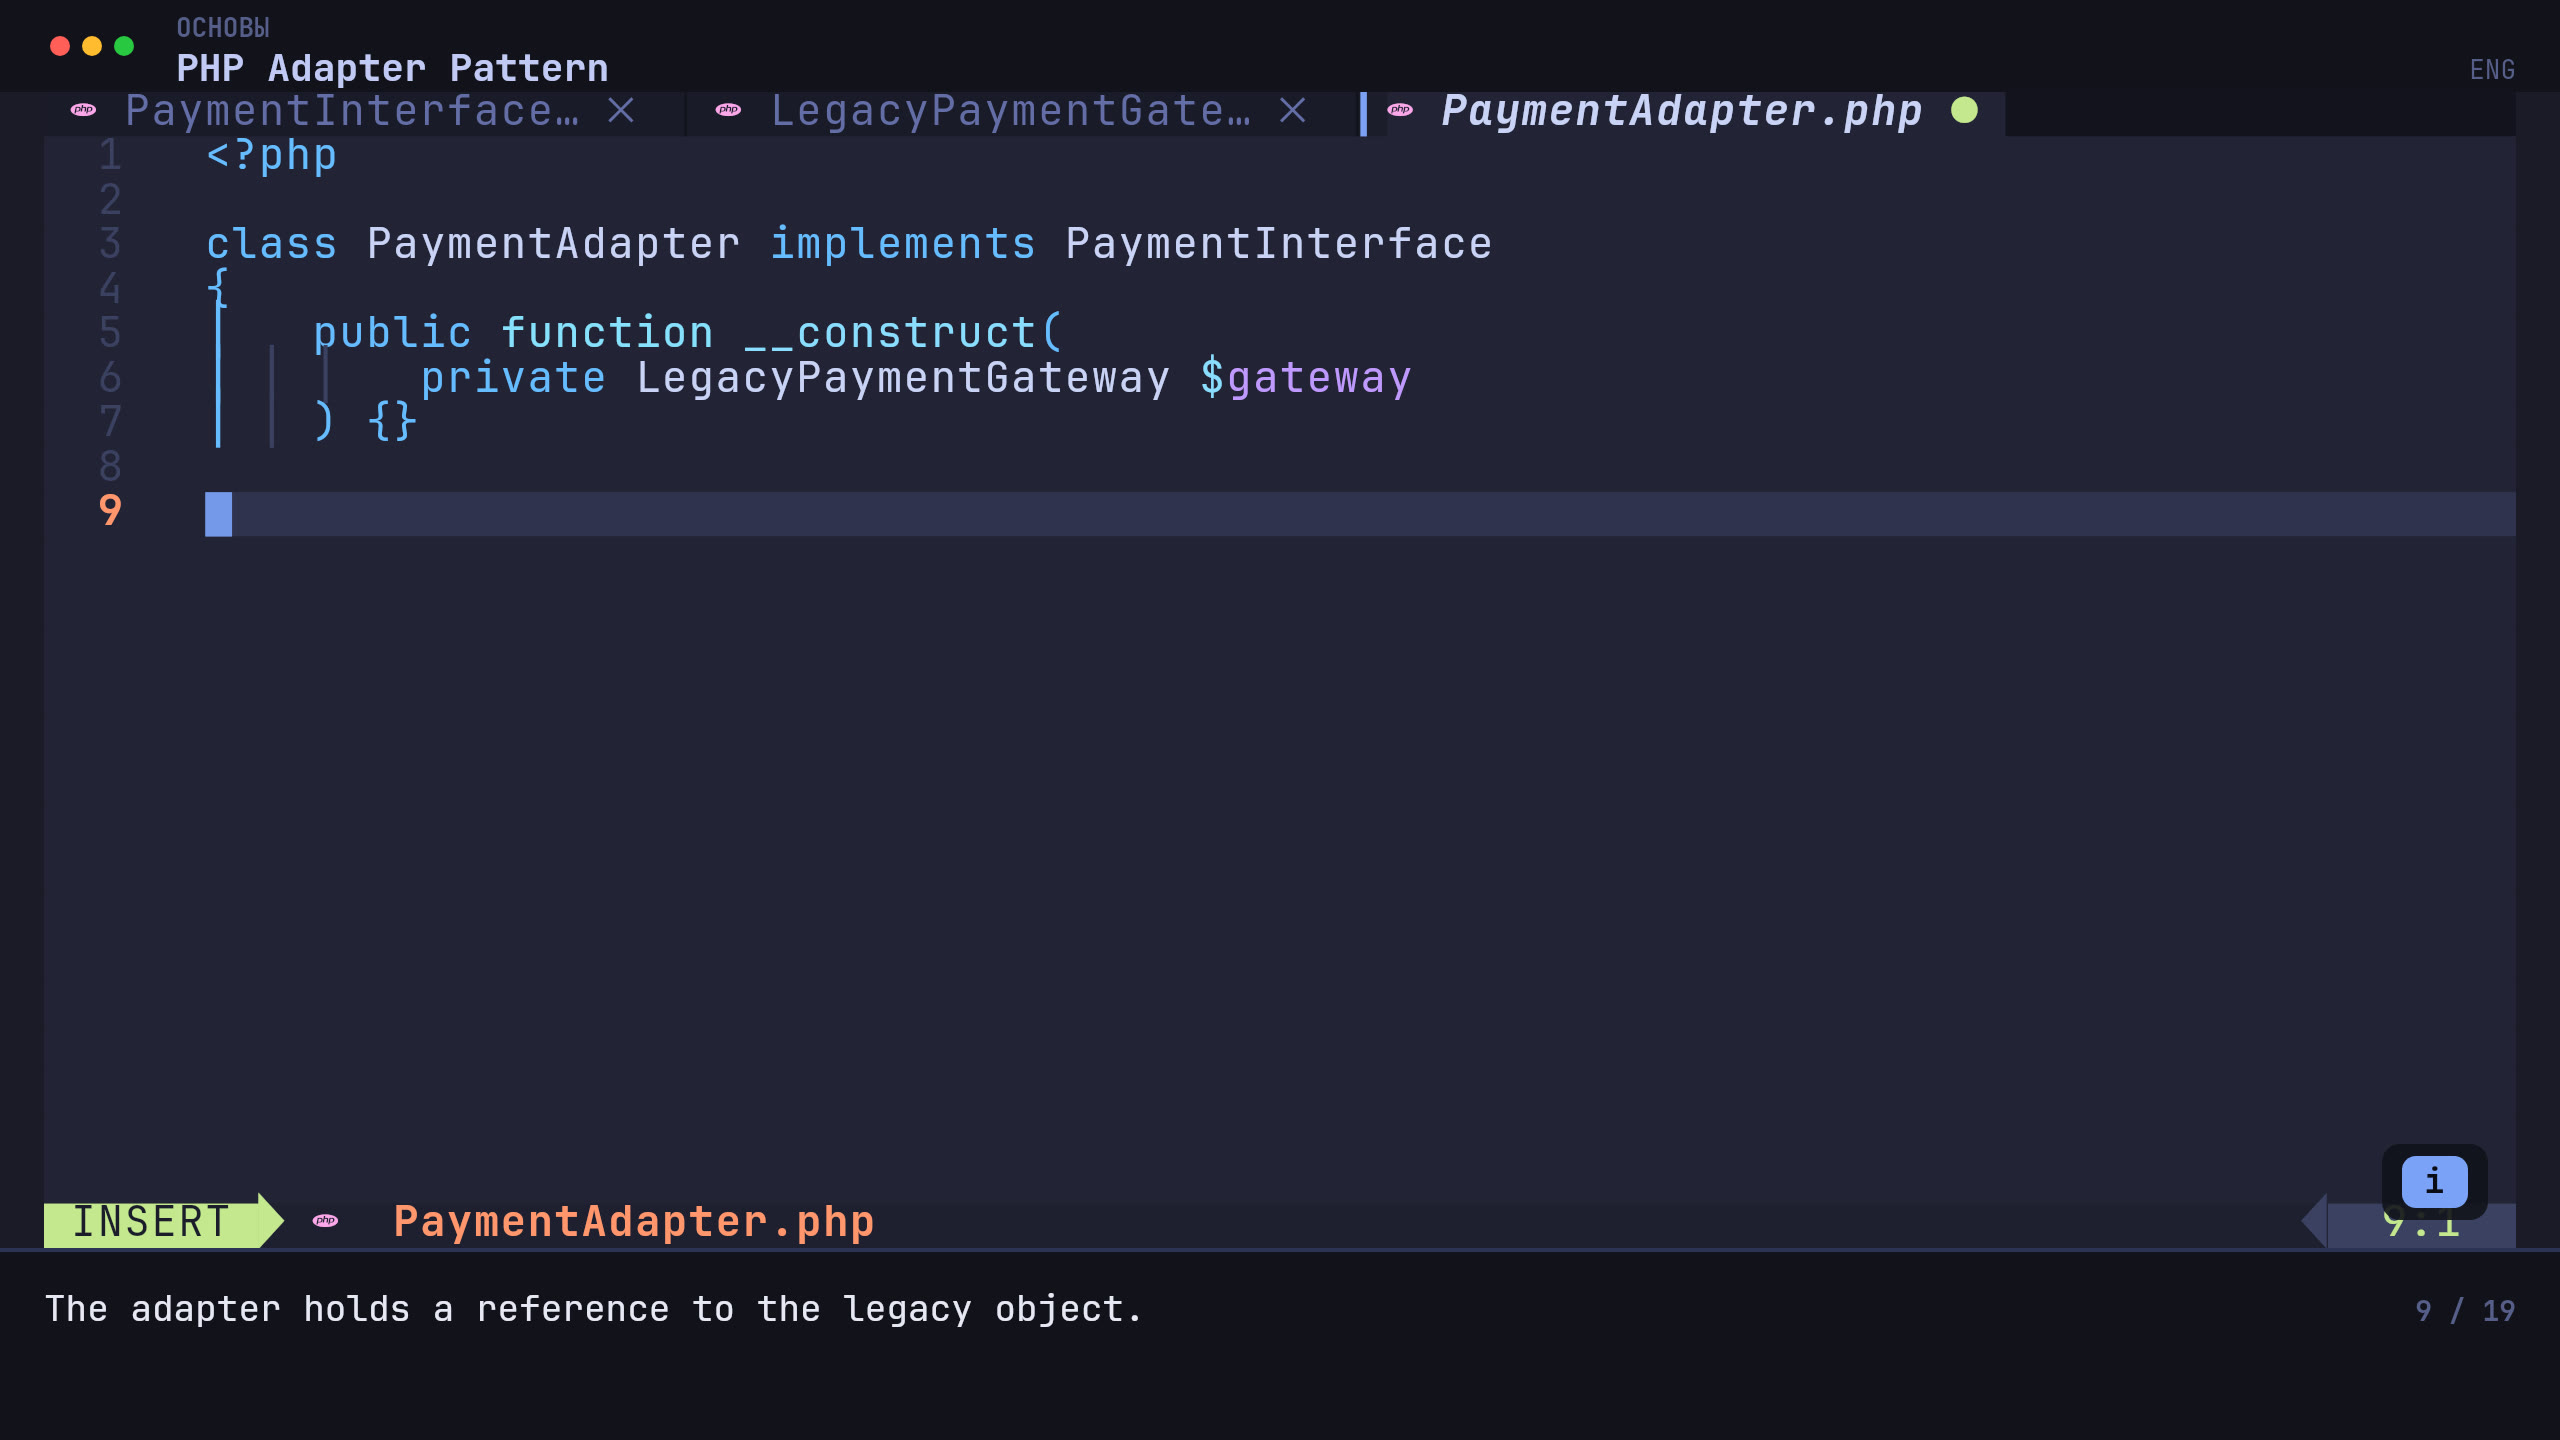
Task: Click PaymentInterface on line 3
Action: pos(1278,244)
